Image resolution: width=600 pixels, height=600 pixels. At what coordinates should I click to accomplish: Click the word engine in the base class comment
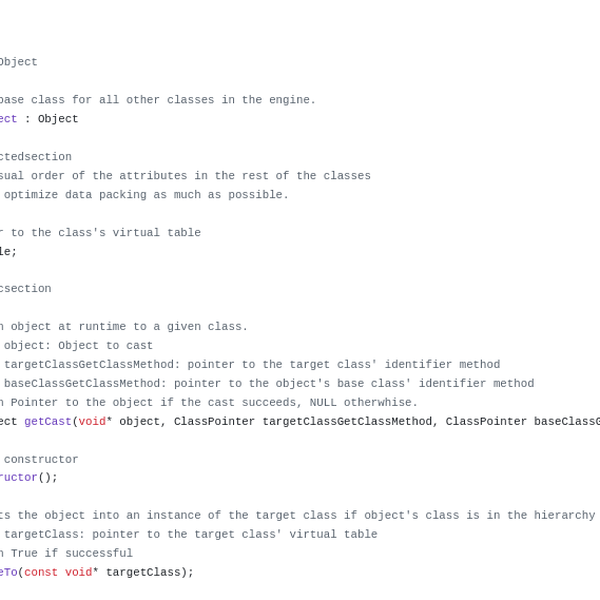click(x=289, y=100)
